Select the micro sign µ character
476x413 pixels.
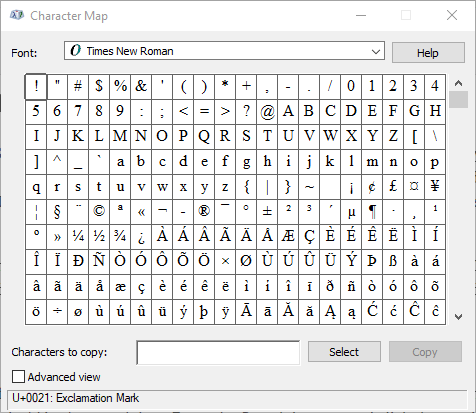click(351, 211)
